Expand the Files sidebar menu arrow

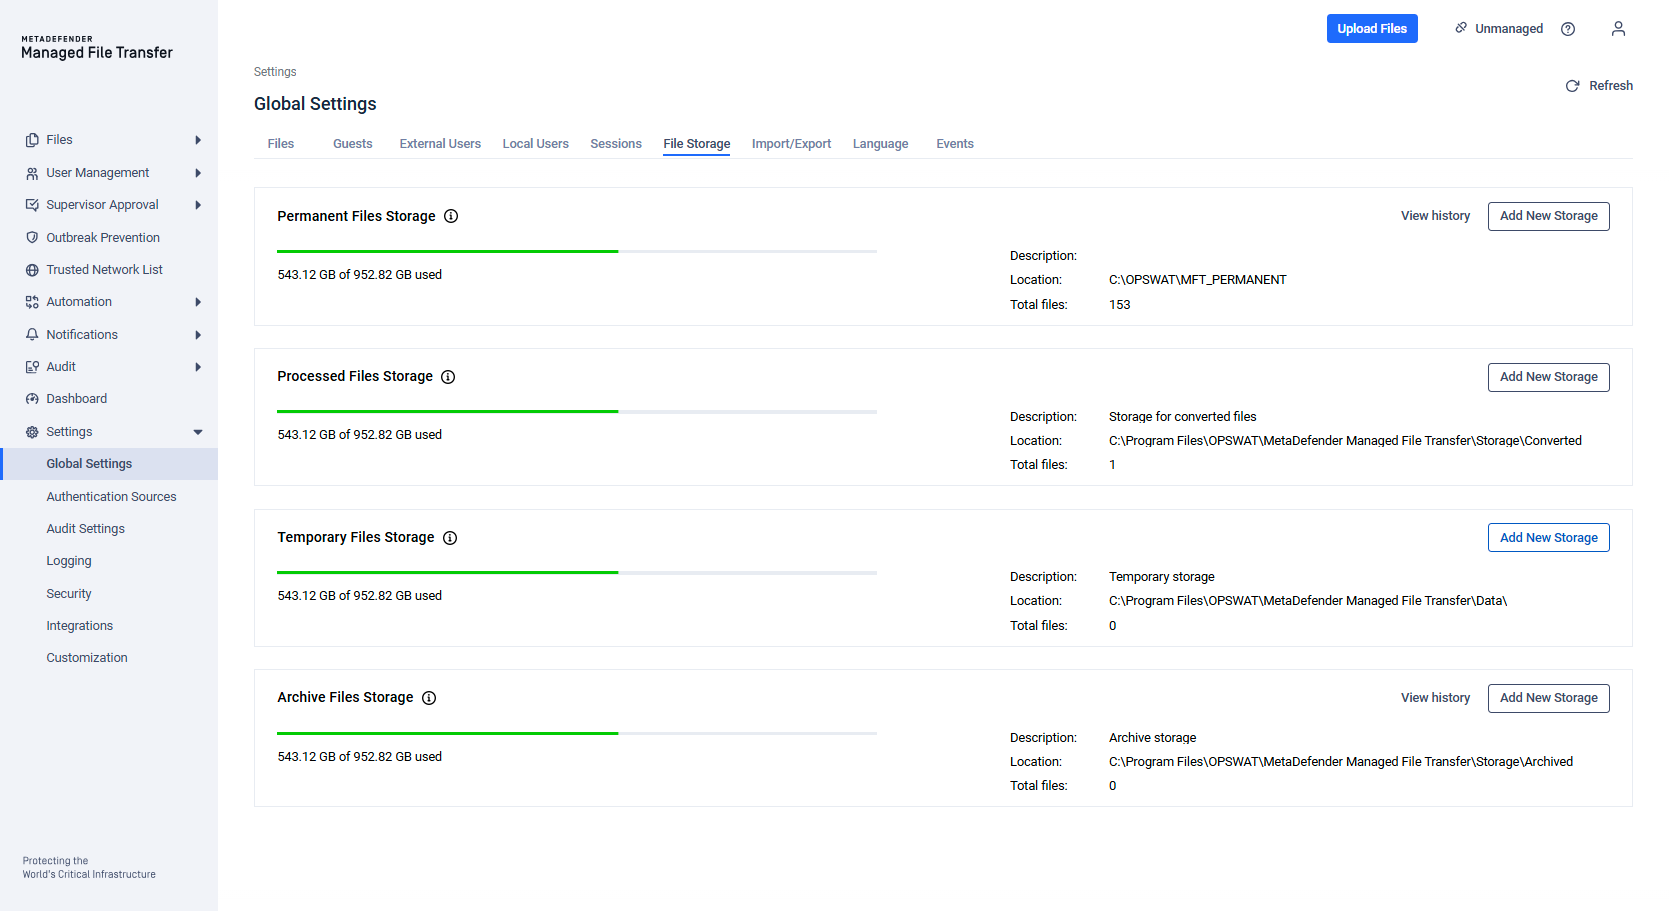click(x=198, y=140)
